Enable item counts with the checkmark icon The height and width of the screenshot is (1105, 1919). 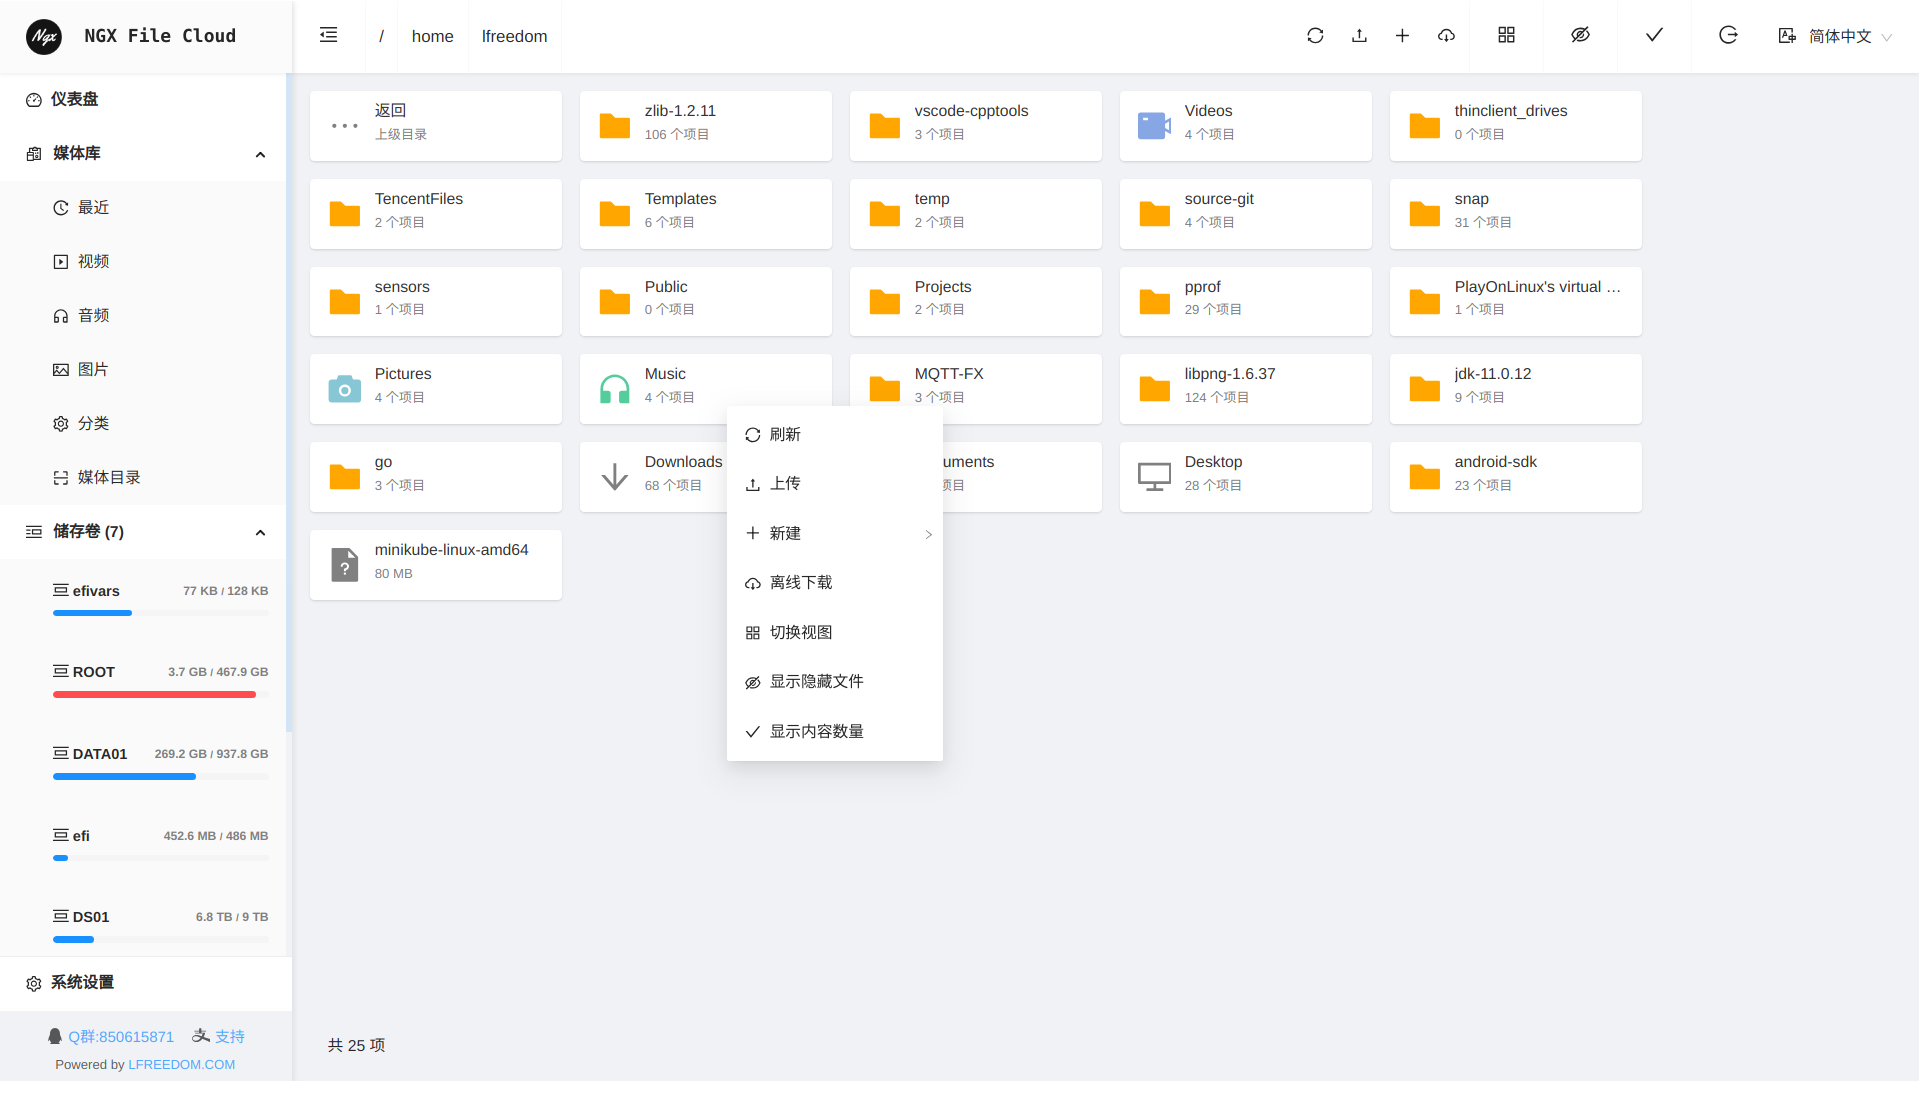[1653, 35]
